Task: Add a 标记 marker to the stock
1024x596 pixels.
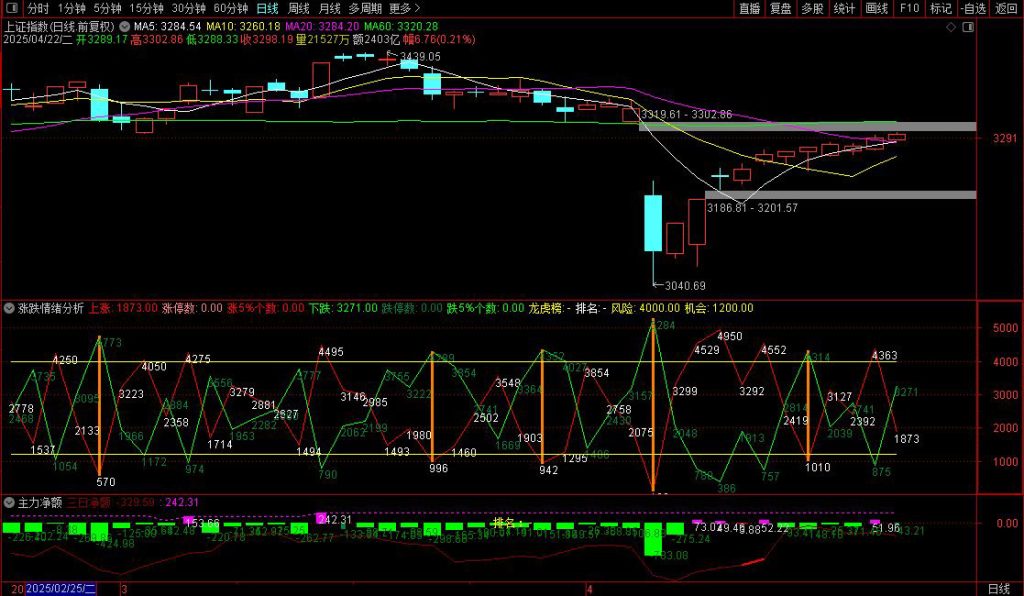Action: [x=940, y=8]
